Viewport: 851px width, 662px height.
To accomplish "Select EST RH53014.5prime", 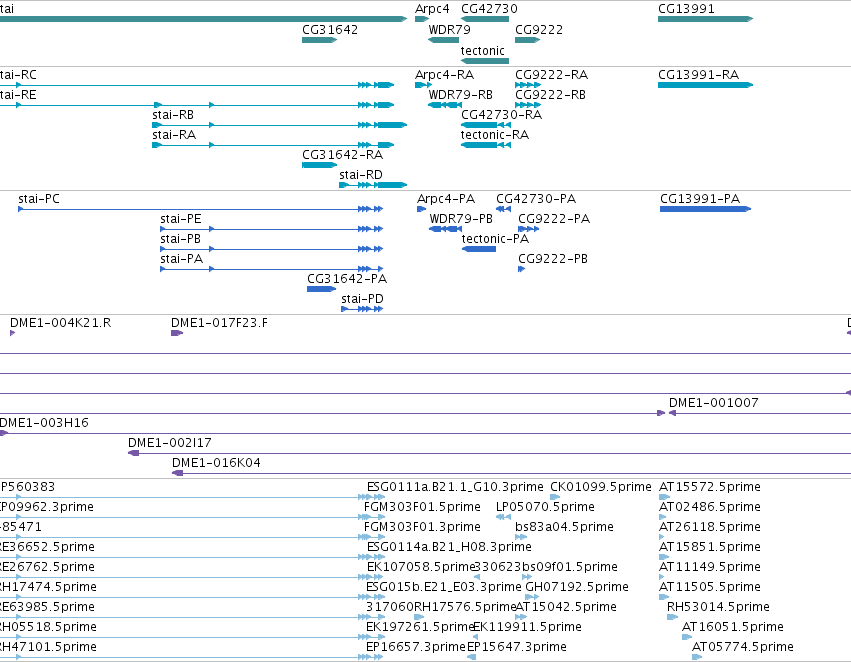I will tap(718, 607).
